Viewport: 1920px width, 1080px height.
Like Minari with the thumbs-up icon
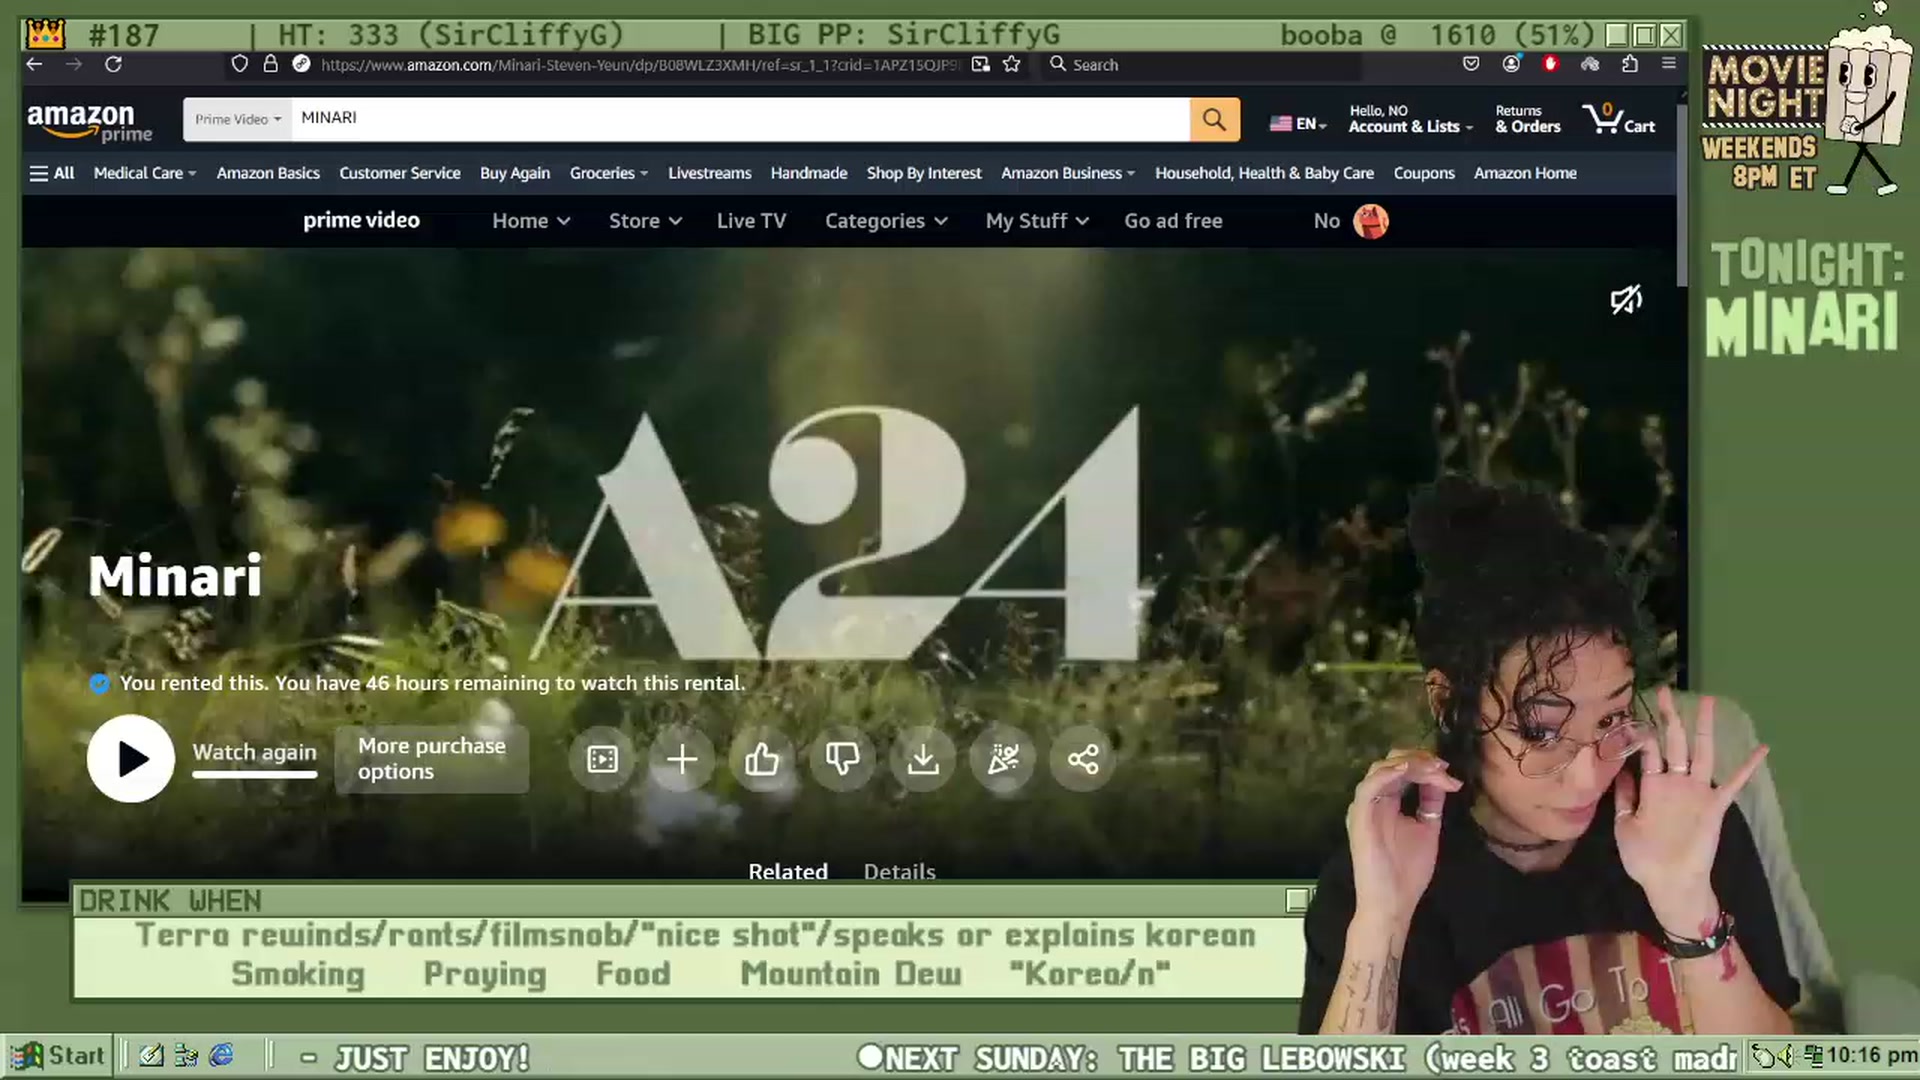762,759
